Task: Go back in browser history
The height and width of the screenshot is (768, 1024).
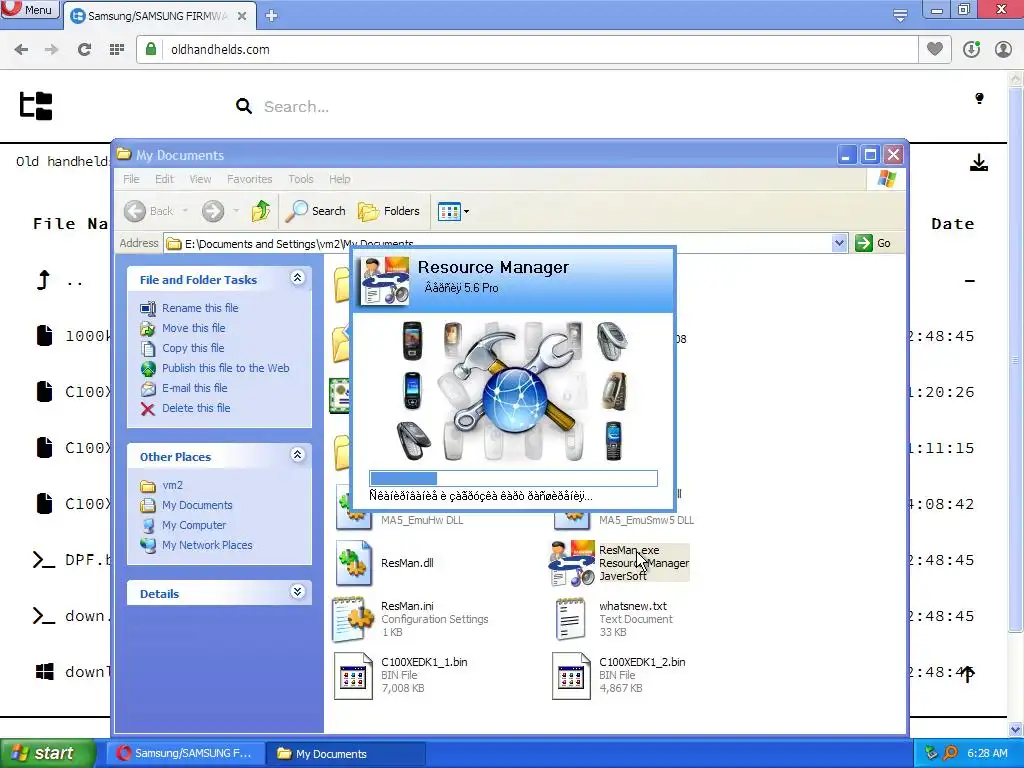Action: pos(21,50)
